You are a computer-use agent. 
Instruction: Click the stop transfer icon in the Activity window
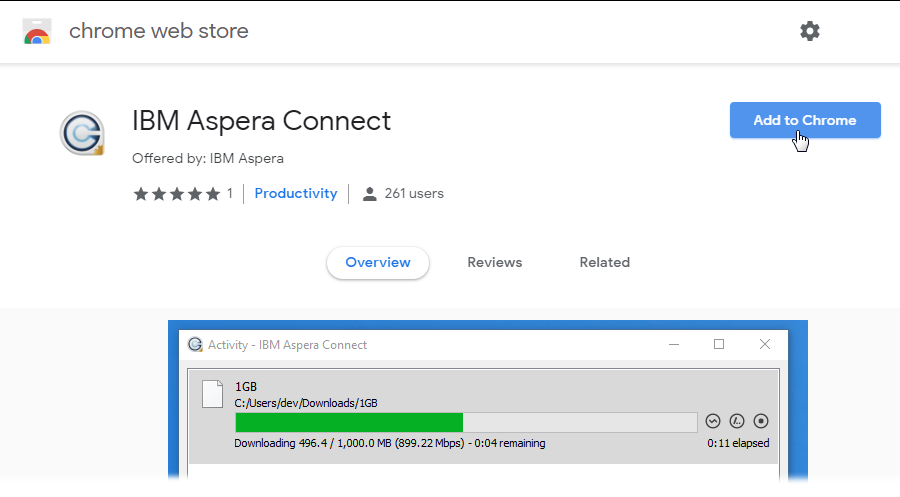click(760, 421)
